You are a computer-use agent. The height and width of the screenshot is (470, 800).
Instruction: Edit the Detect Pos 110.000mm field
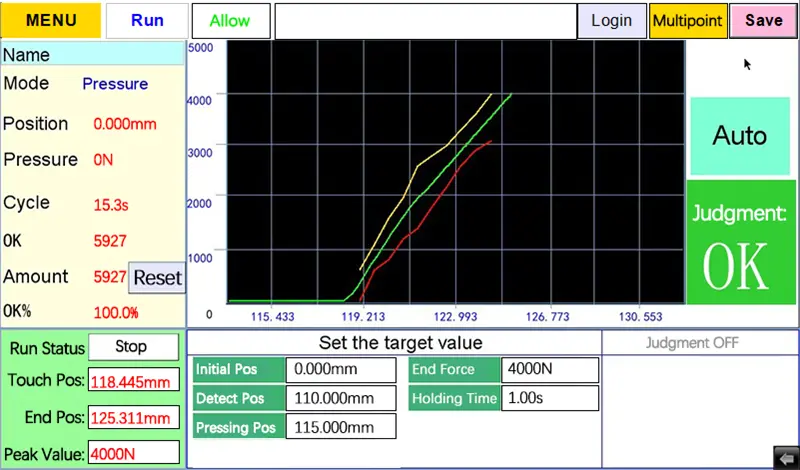click(x=341, y=399)
